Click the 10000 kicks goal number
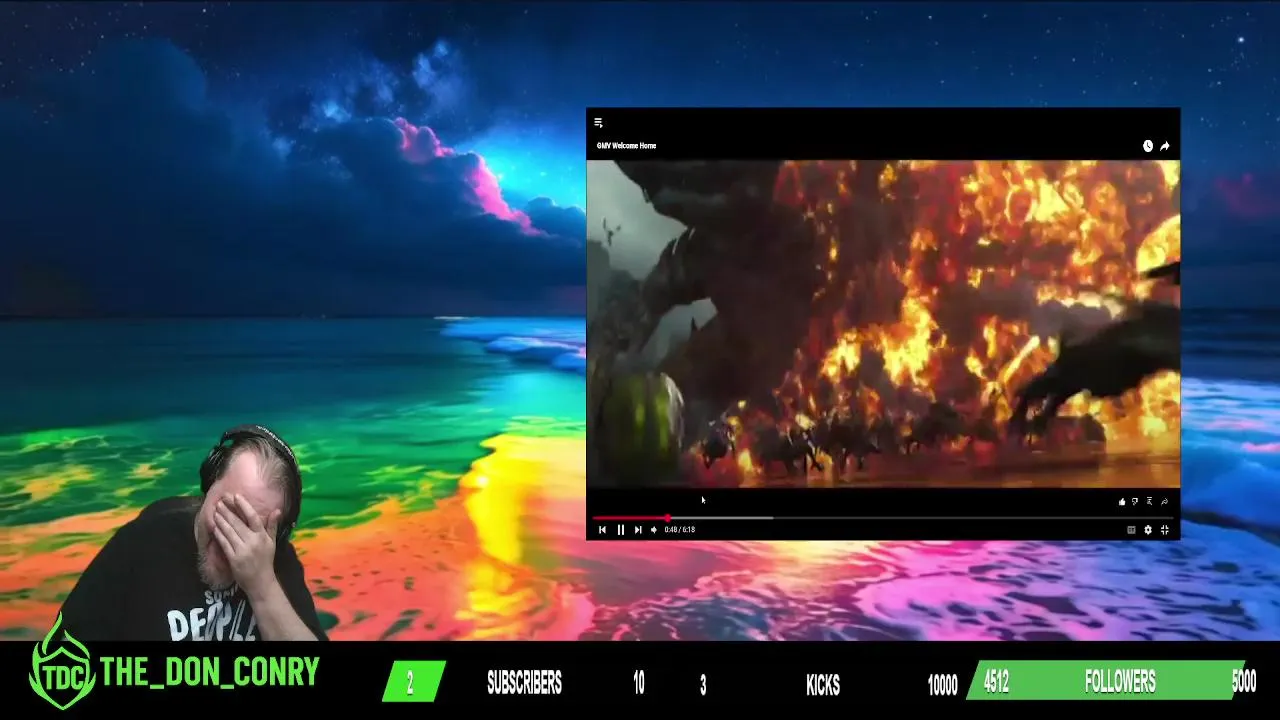Viewport: 1280px width, 720px height. tap(942, 685)
